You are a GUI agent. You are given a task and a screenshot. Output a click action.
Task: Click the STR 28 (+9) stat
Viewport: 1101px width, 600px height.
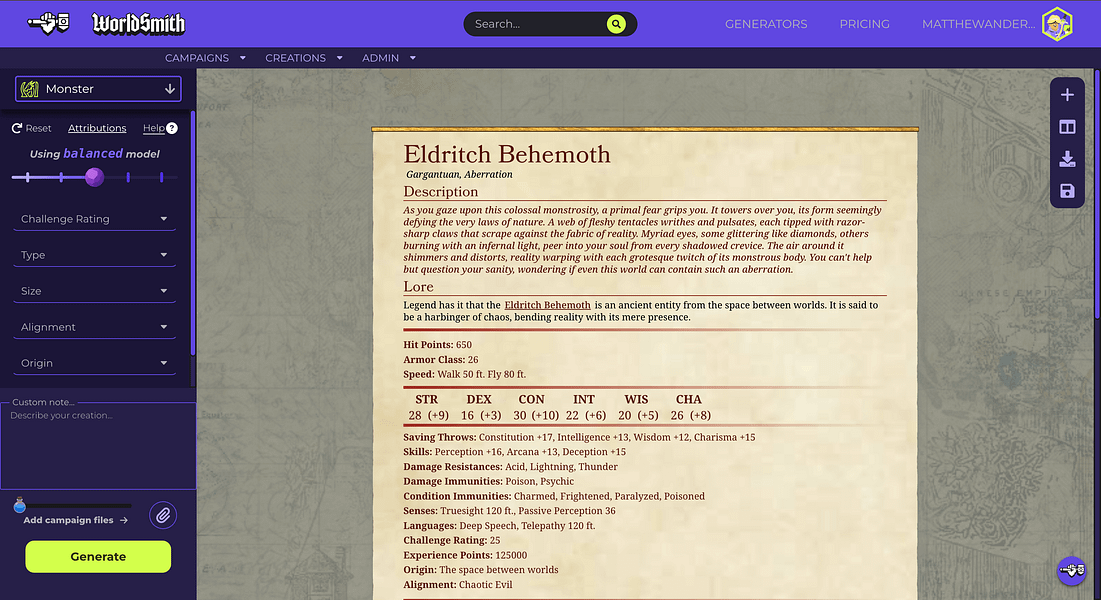pos(428,407)
